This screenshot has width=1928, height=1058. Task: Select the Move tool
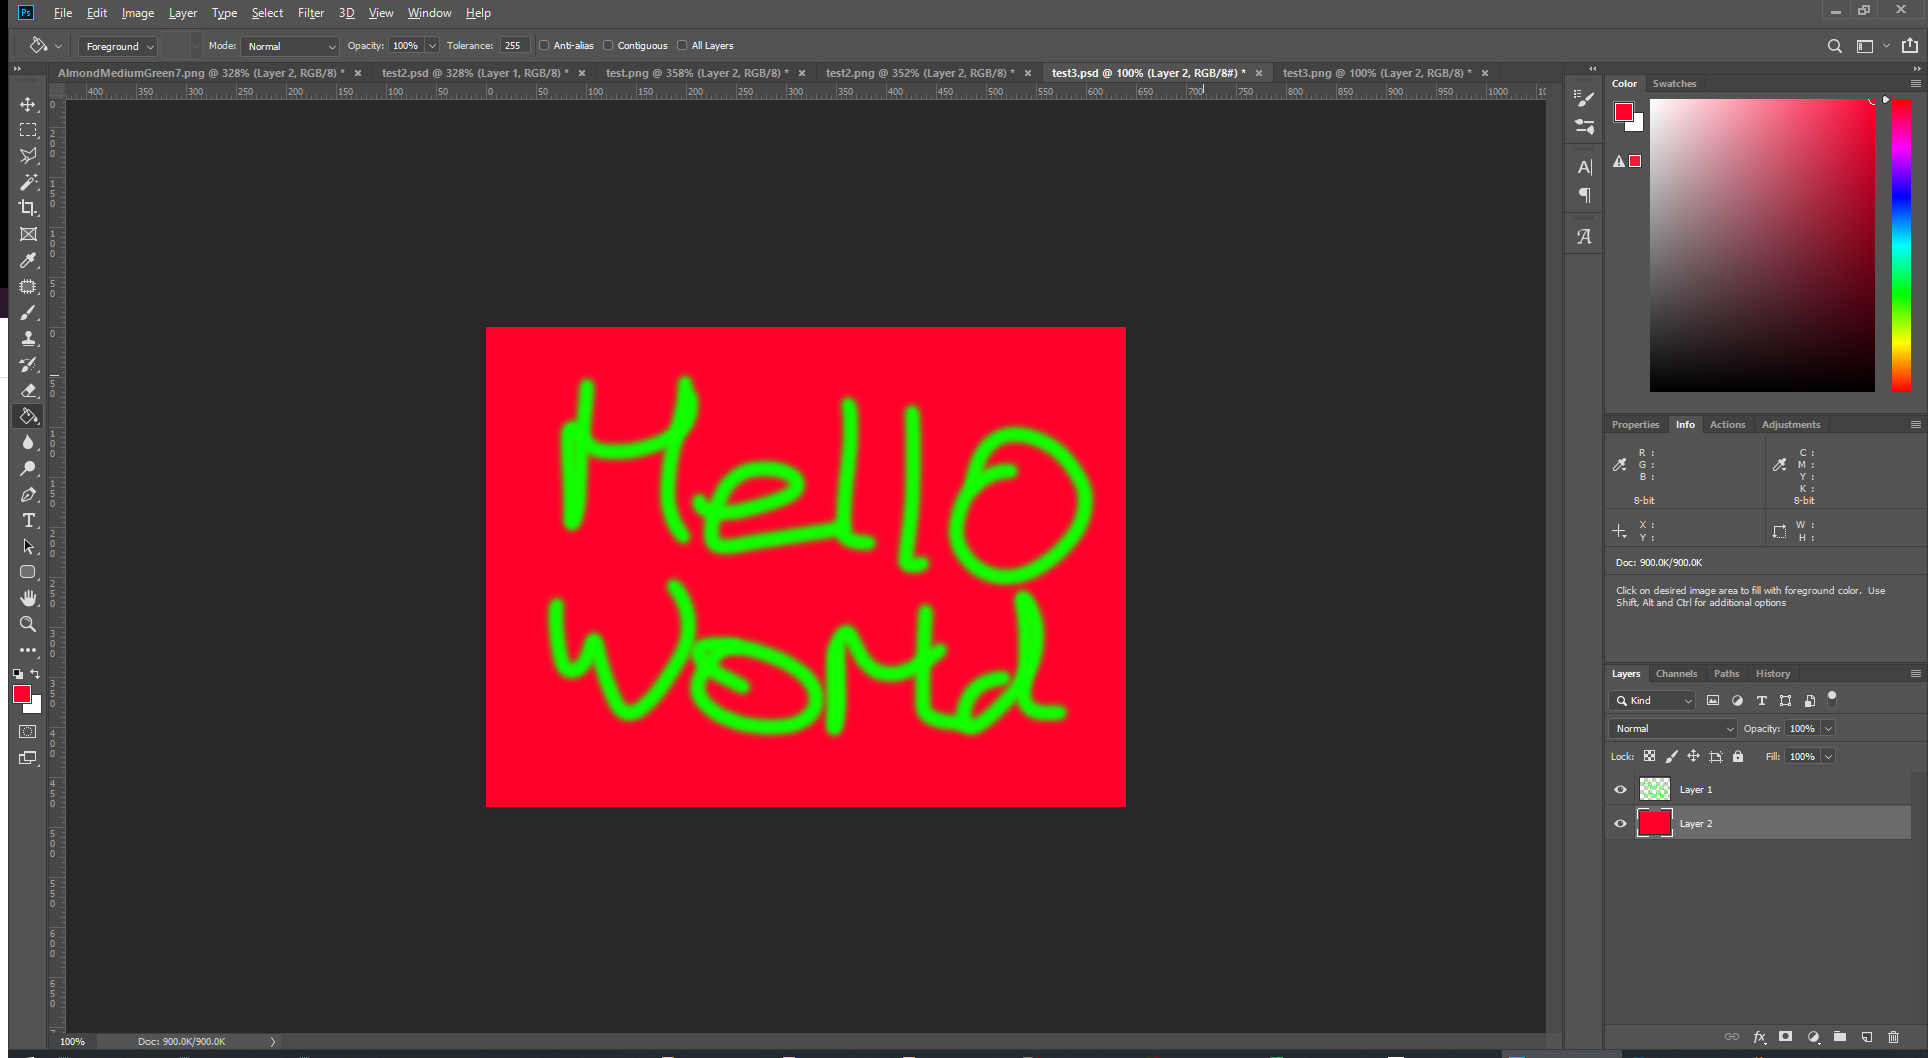pyautogui.click(x=28, y=105)
